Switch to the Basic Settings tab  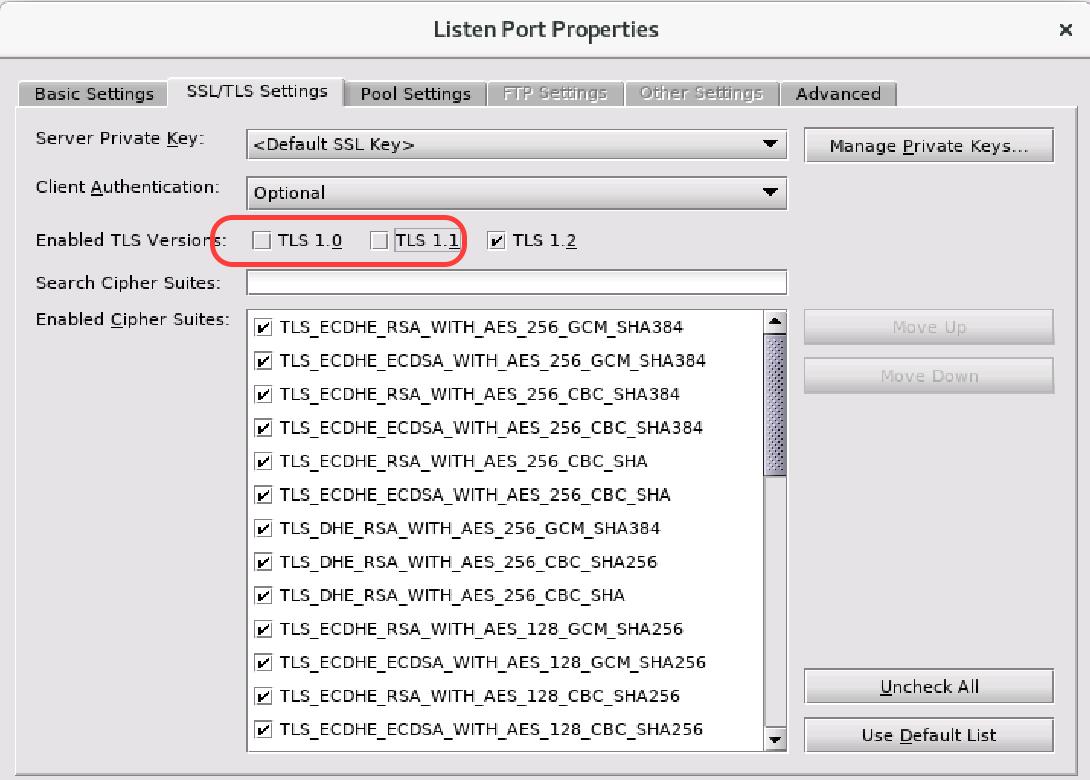[x=92, y=93]
